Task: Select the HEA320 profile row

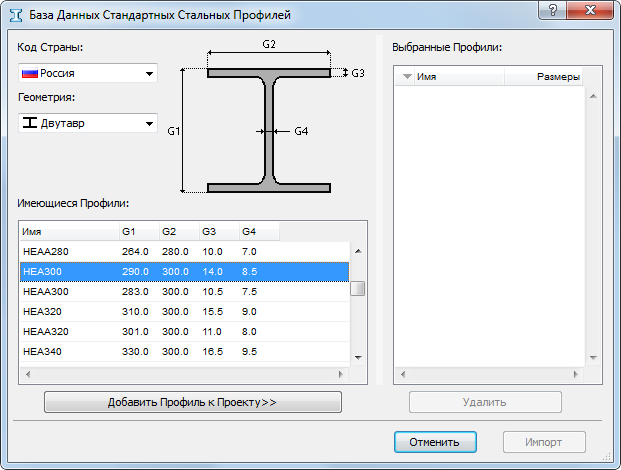Action: [x=185, y=312]
